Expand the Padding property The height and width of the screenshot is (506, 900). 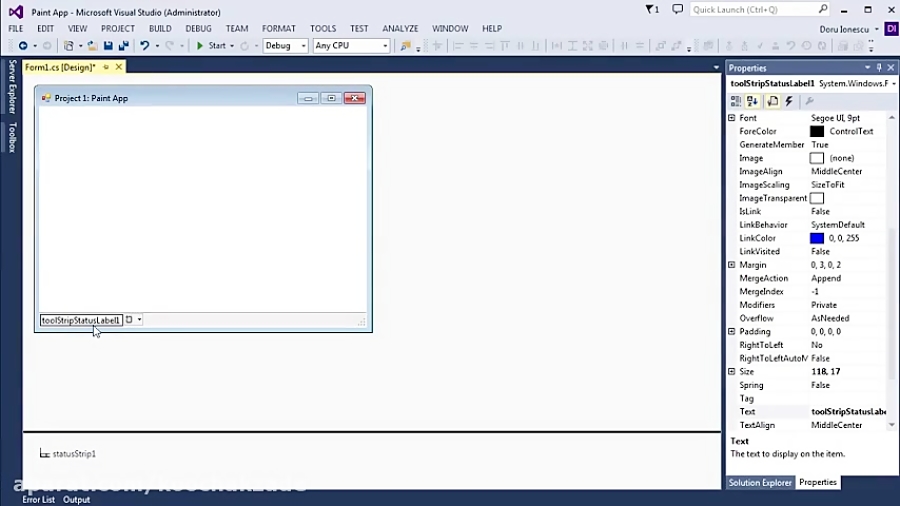tap(732, 332)
